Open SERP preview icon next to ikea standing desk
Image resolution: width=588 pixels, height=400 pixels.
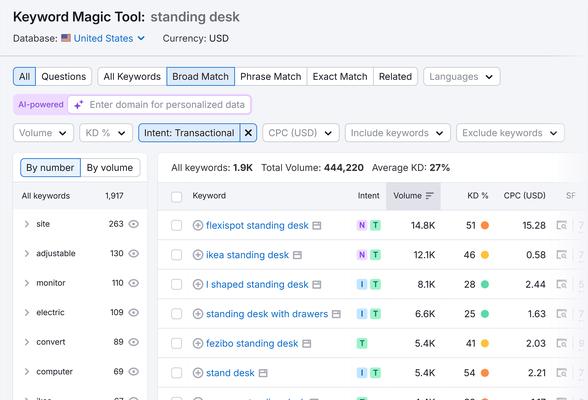click(297, 255)
